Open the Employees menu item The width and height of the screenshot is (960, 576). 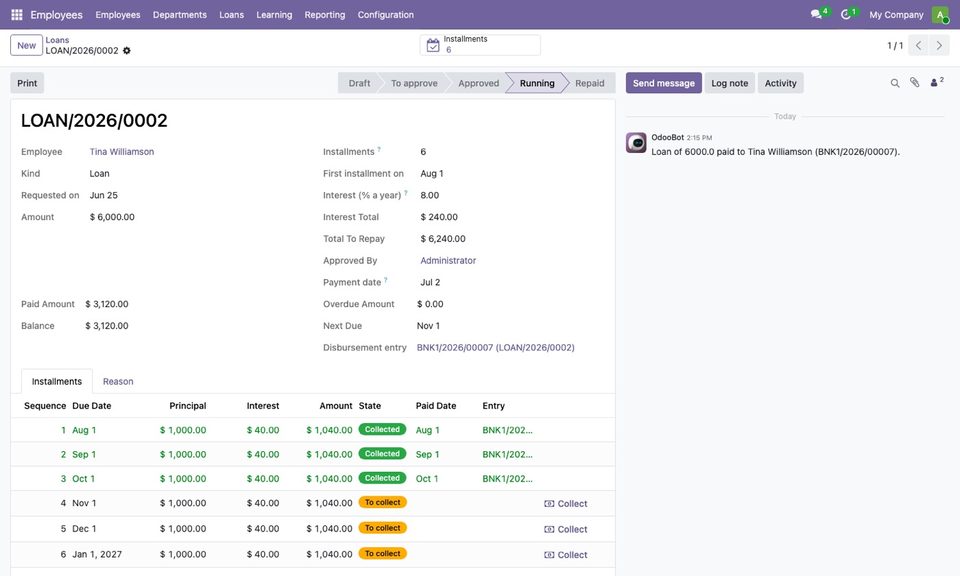coord(118,15)
